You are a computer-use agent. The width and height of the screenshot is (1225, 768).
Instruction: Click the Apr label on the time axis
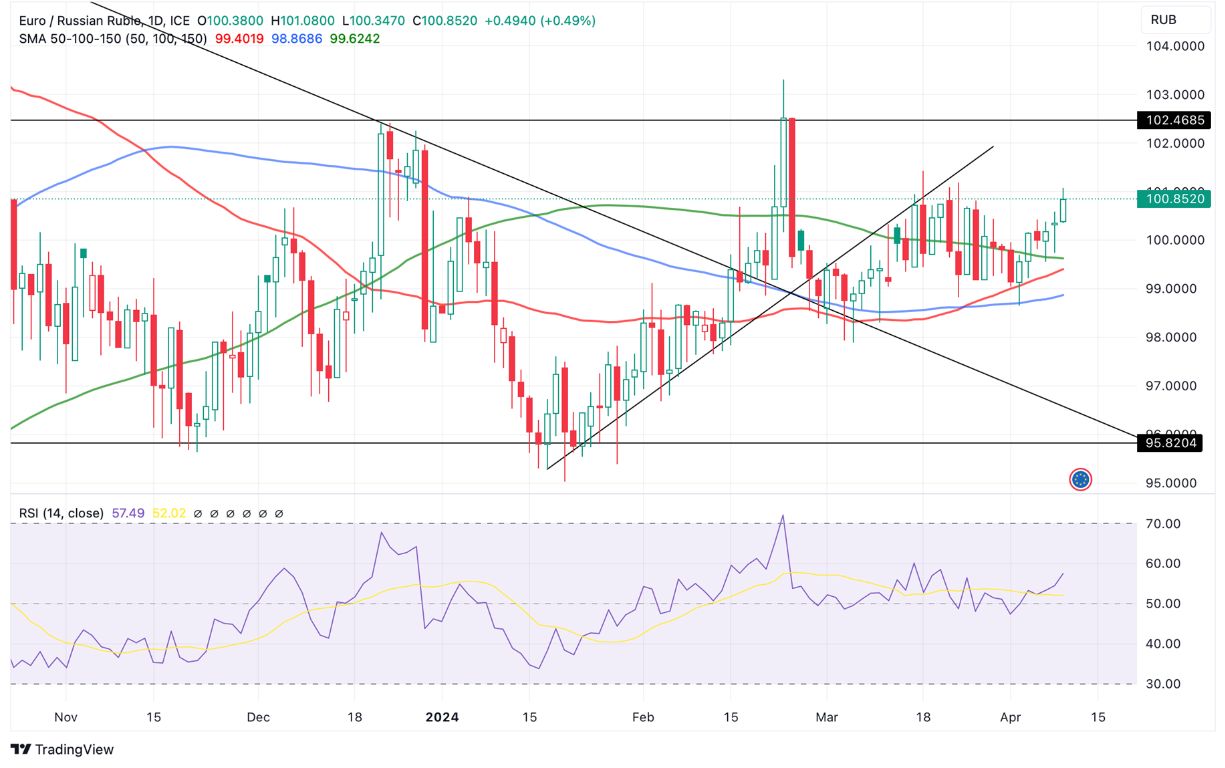(x=1010, y=717)
